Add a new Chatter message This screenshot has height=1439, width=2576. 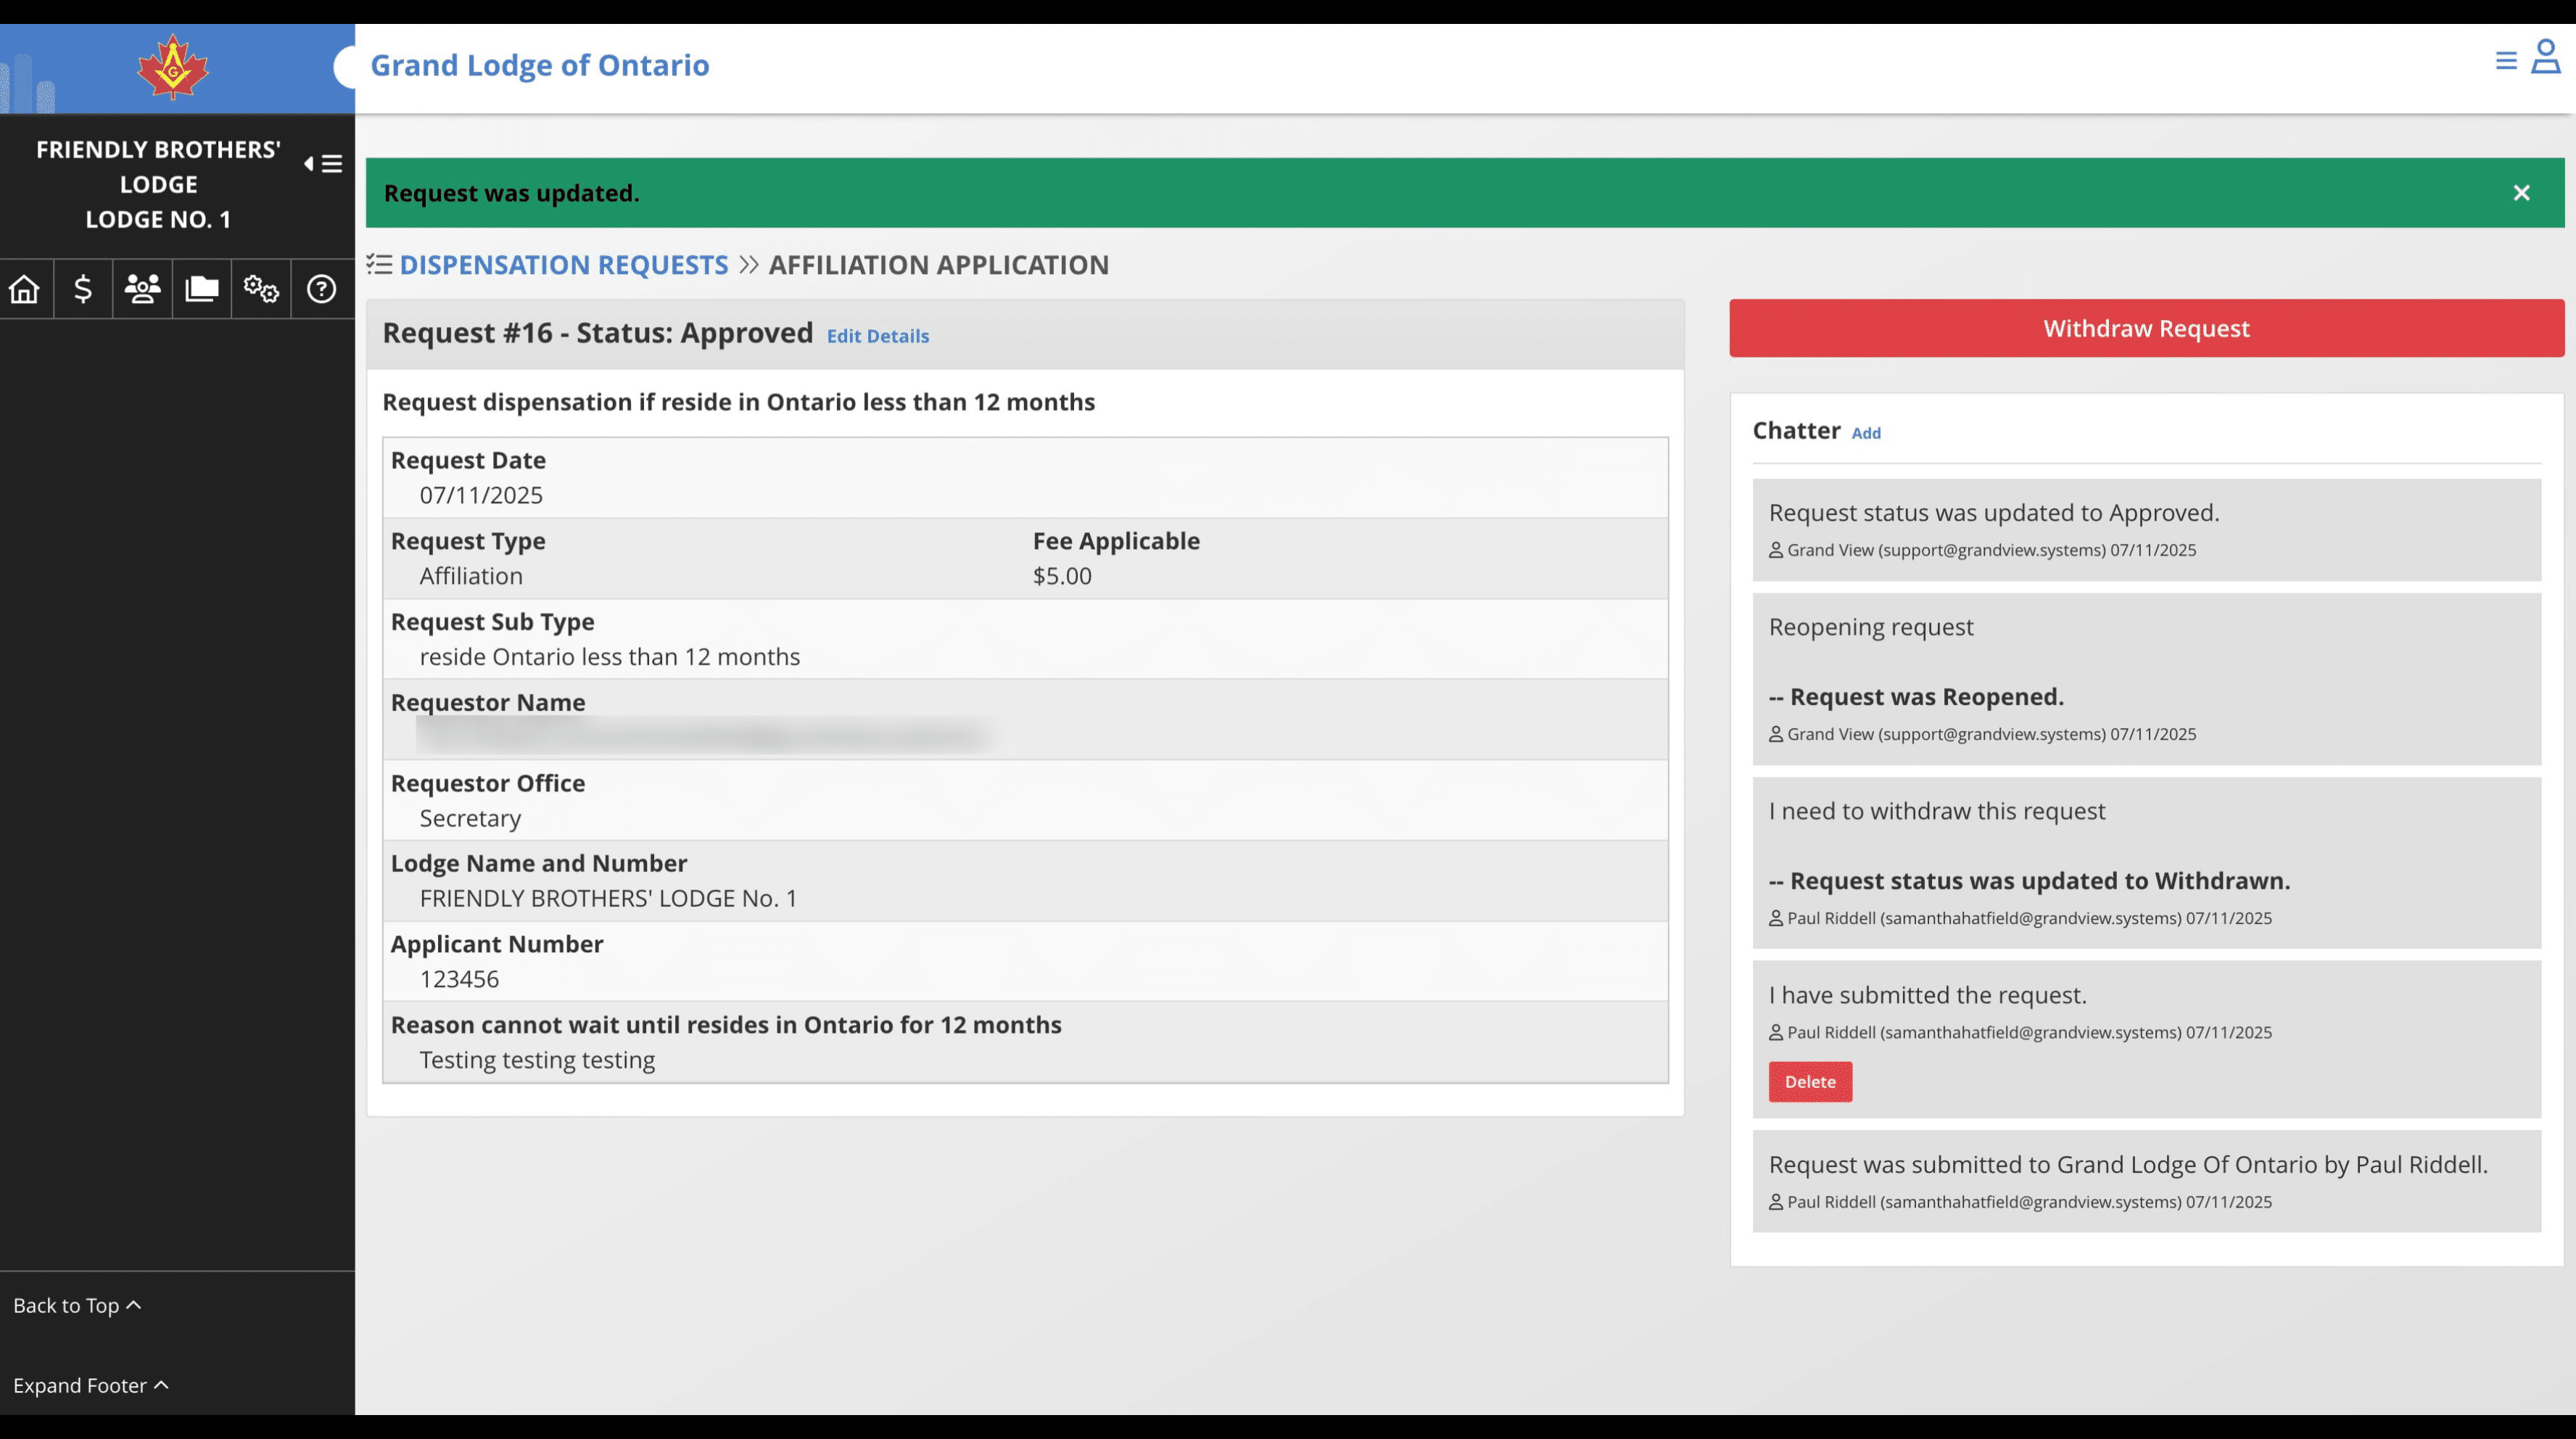1866,433
